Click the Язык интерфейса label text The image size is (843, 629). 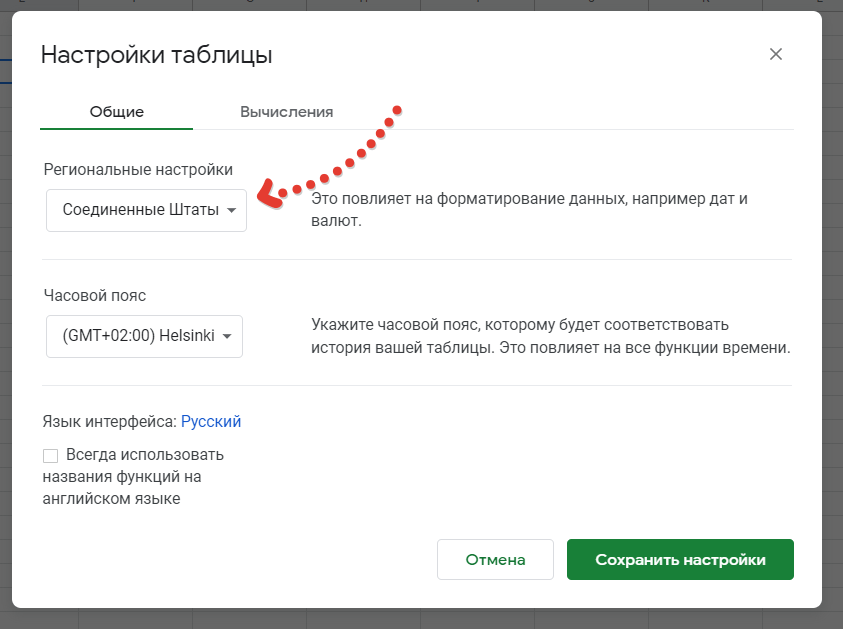110,421
